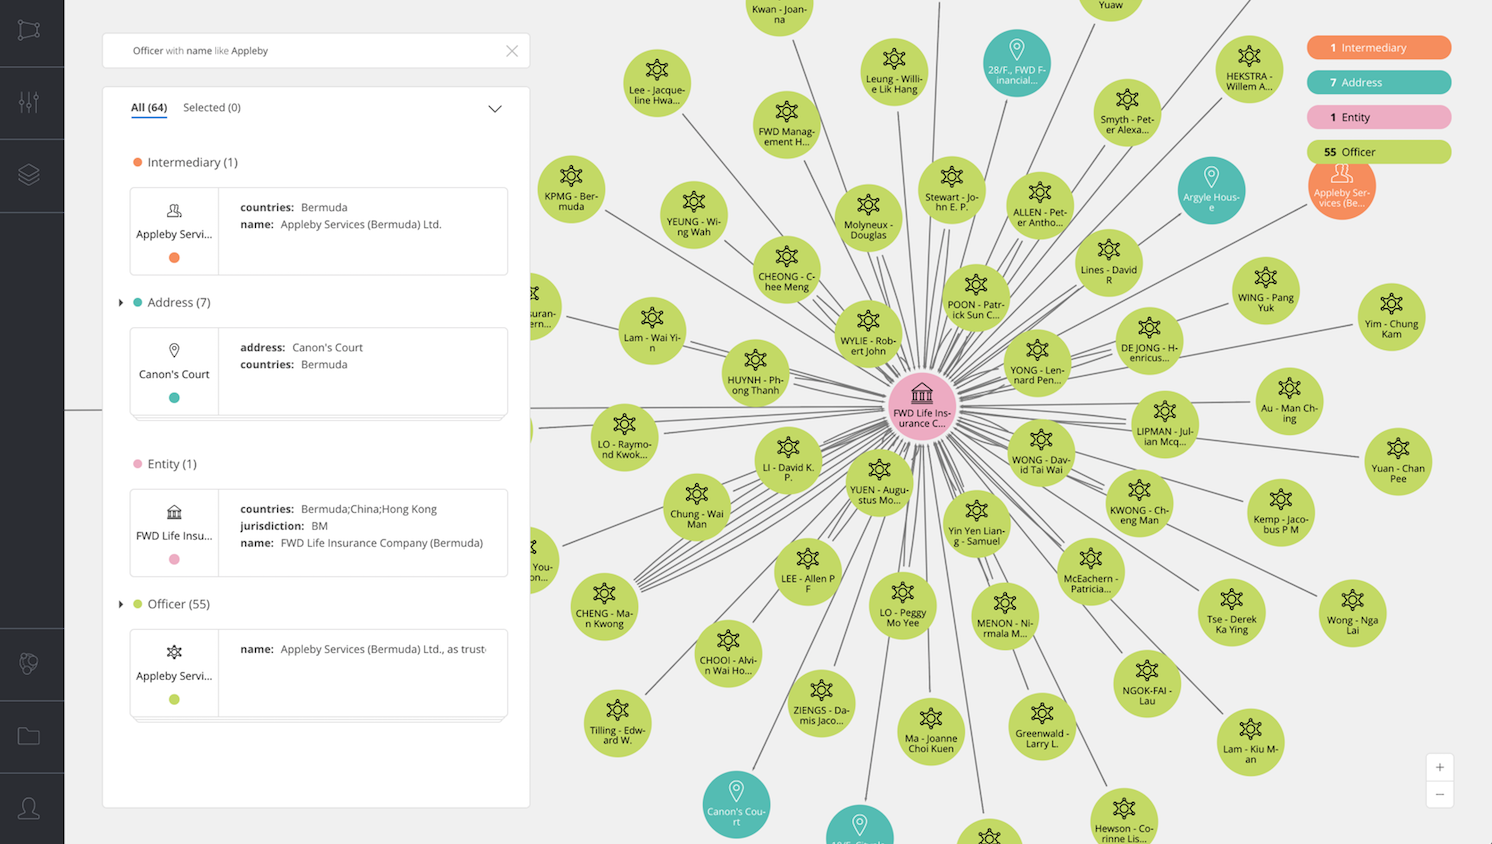Select the Canon's Court address node

point(736,804)
